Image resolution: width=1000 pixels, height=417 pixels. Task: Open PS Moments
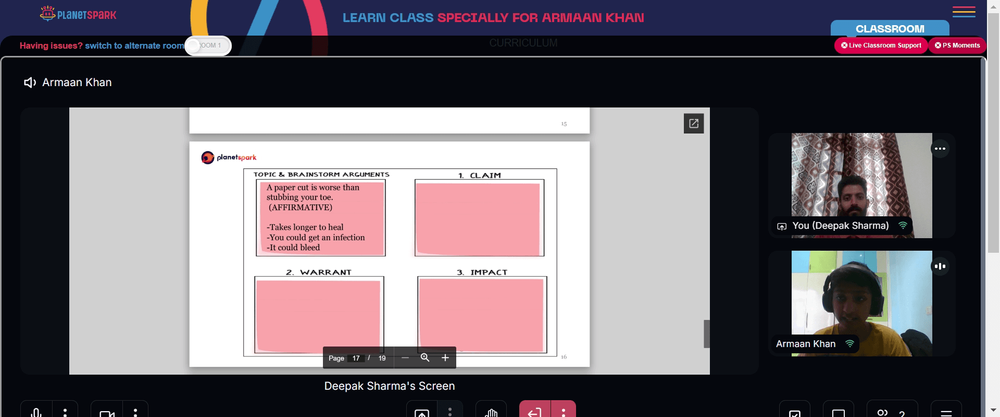click(957, 45)
